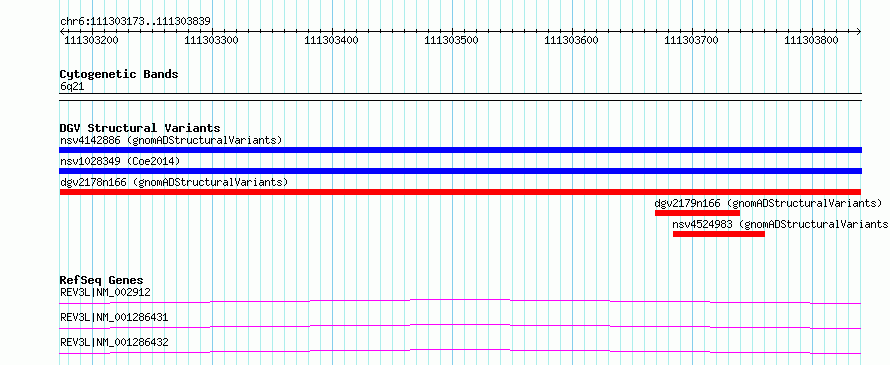
Task: Click the chr6:111303173..111303839 coordinates label
Action: click(x=135, y=22)
